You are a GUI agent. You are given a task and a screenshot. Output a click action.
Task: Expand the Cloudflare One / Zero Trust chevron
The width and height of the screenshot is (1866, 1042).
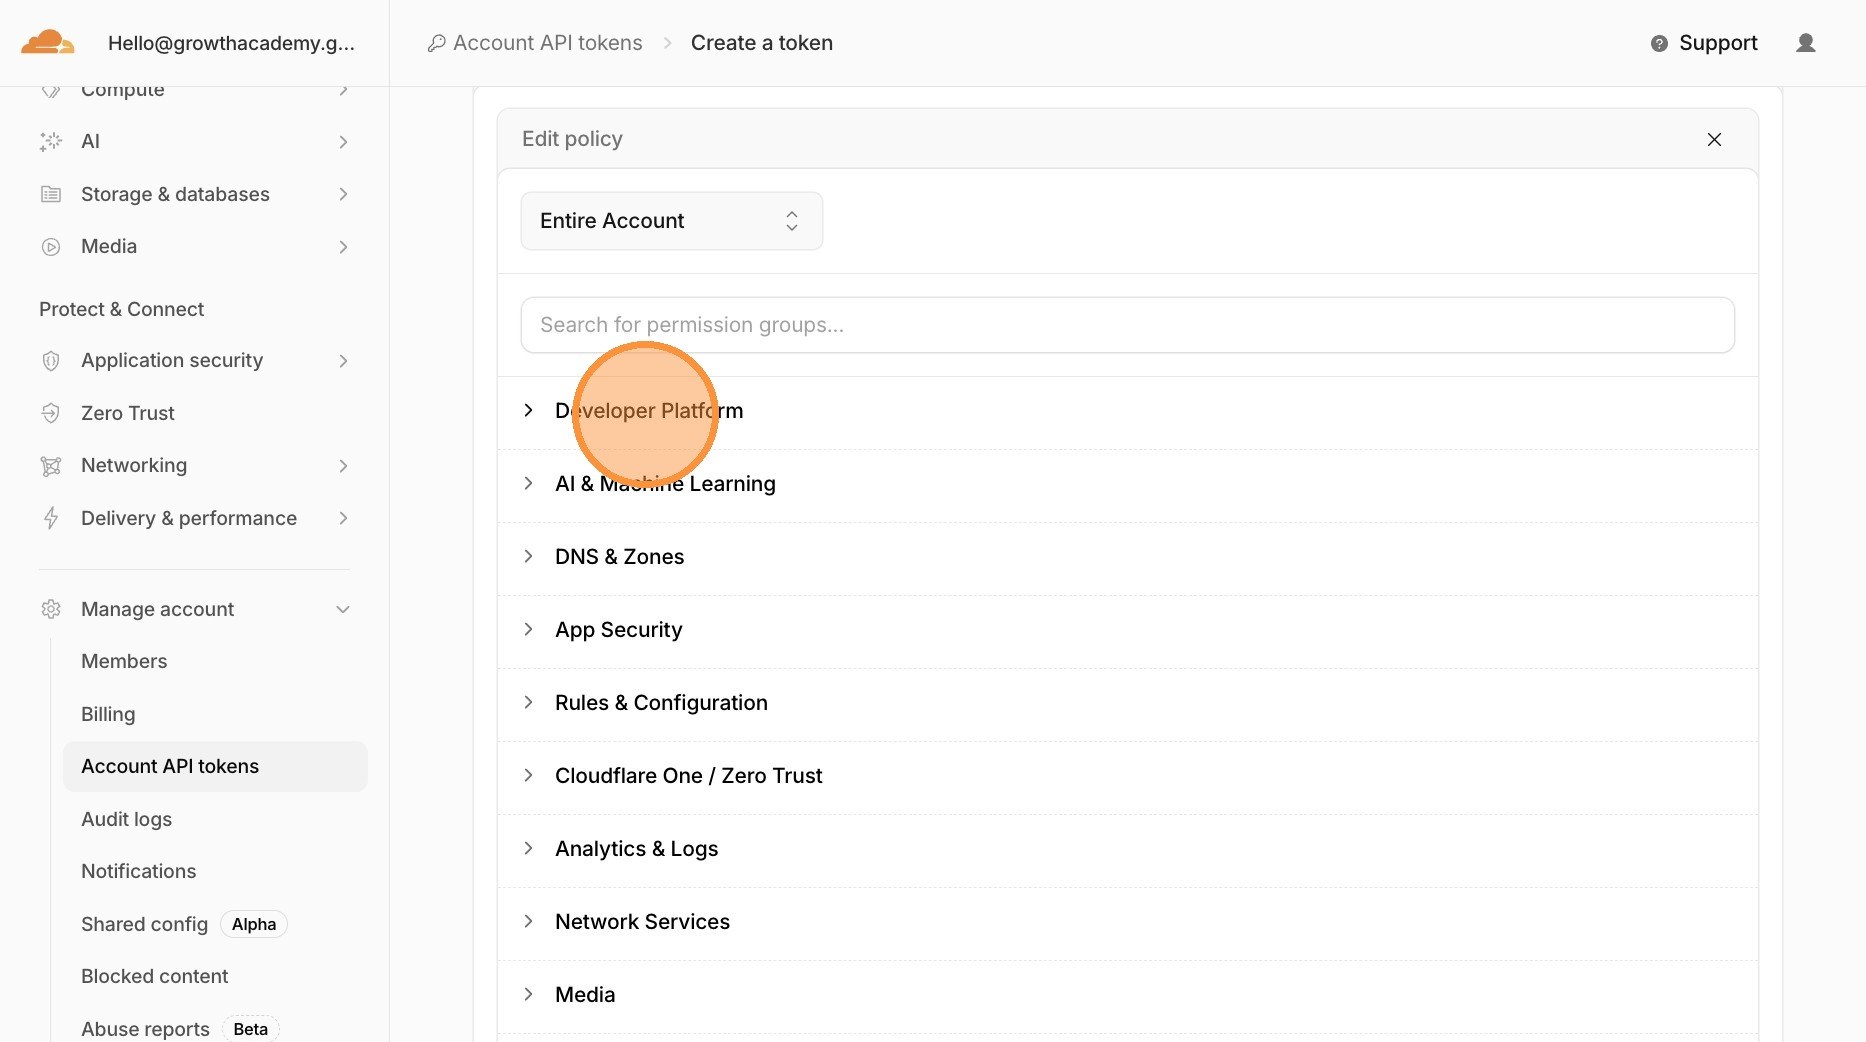click(528, 775)
